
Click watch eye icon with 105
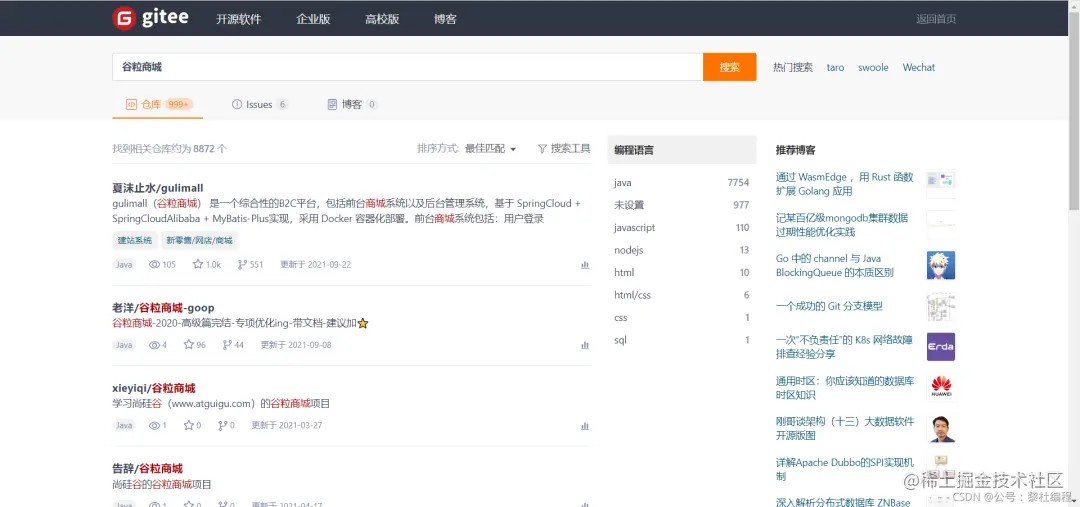pos(154,265)
